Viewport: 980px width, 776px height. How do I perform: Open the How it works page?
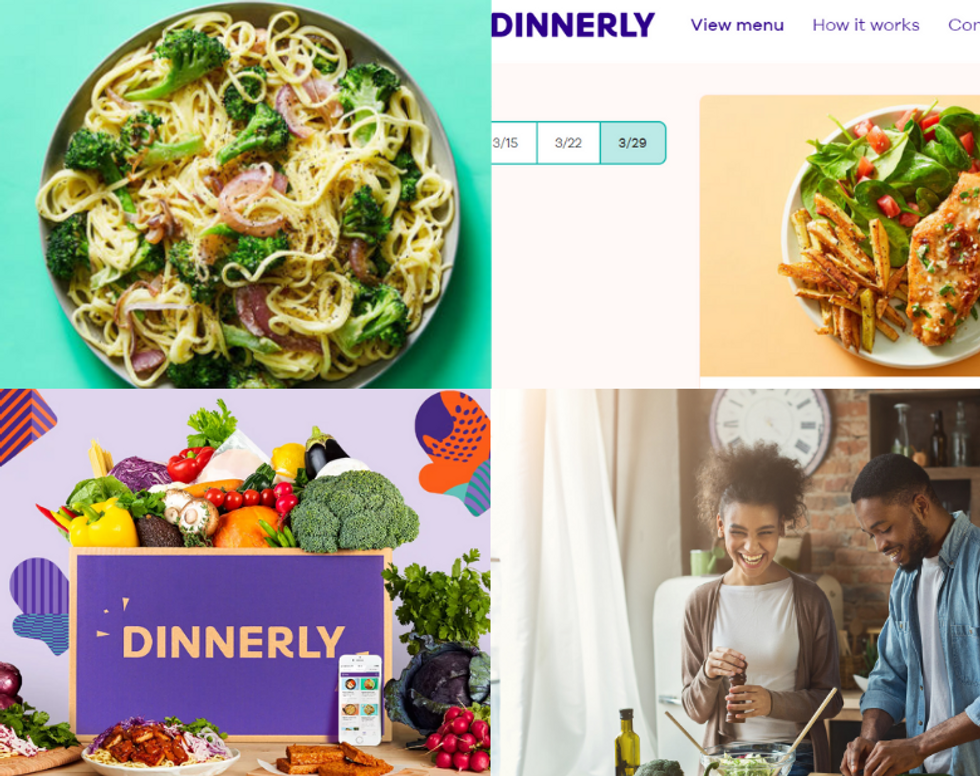(x=866, y=25)
